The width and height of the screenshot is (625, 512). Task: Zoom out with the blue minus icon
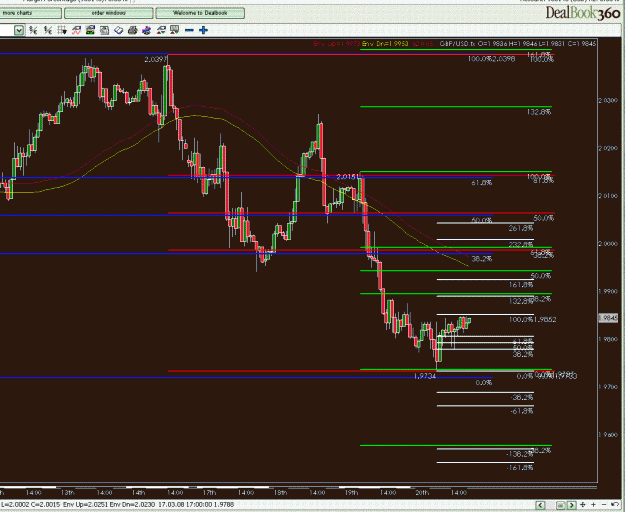pos(189,30)
